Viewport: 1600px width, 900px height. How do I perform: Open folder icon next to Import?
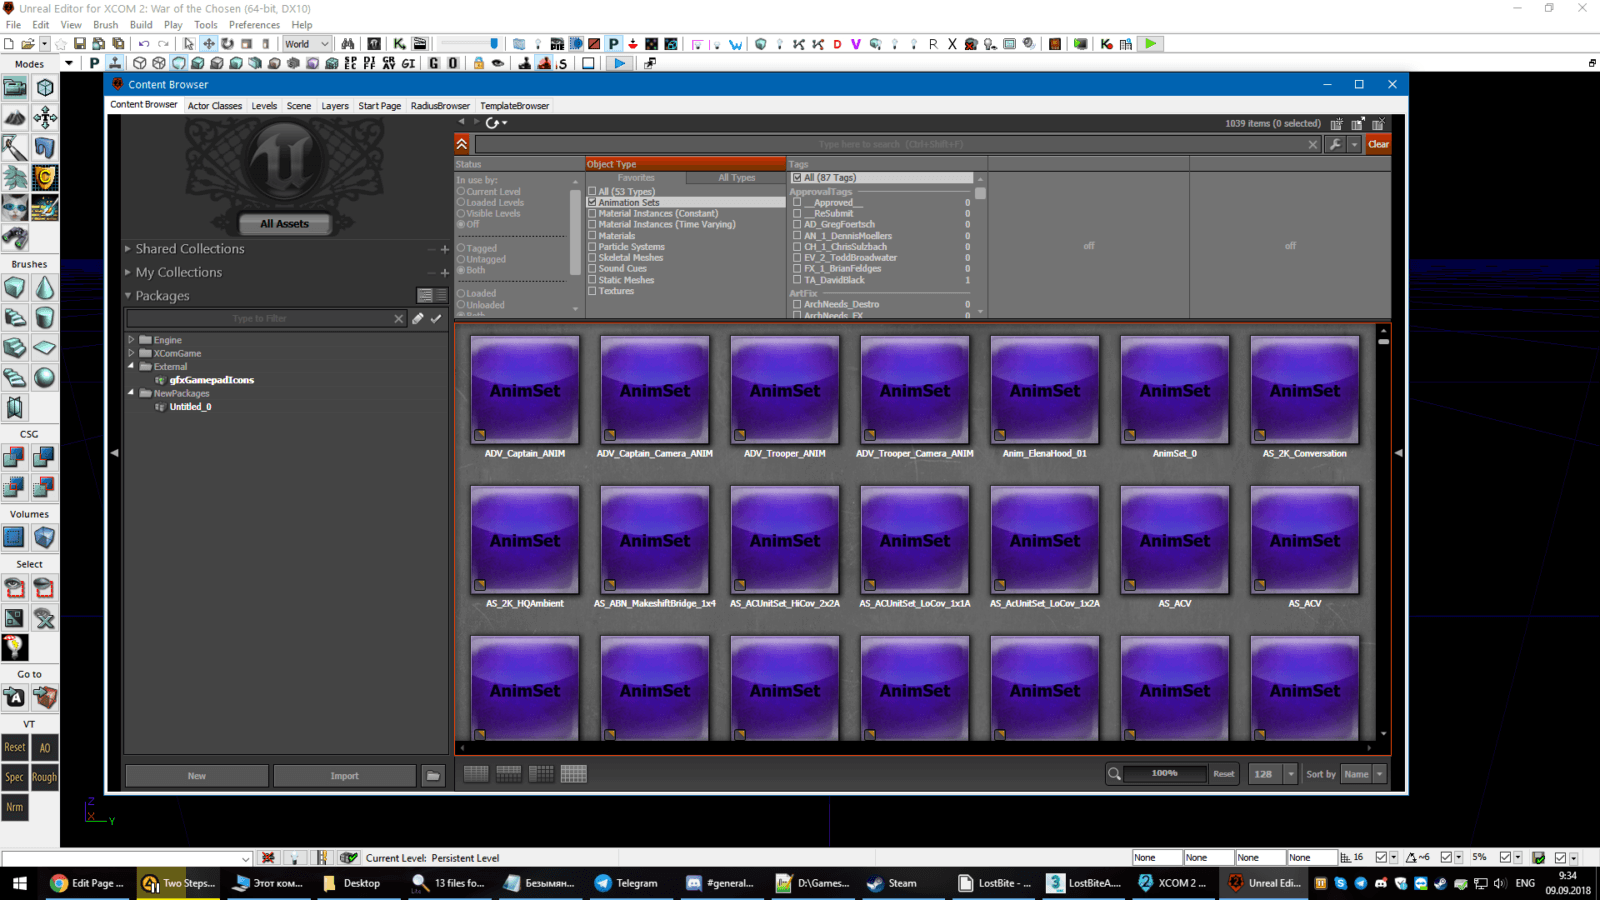click(433, 776)
